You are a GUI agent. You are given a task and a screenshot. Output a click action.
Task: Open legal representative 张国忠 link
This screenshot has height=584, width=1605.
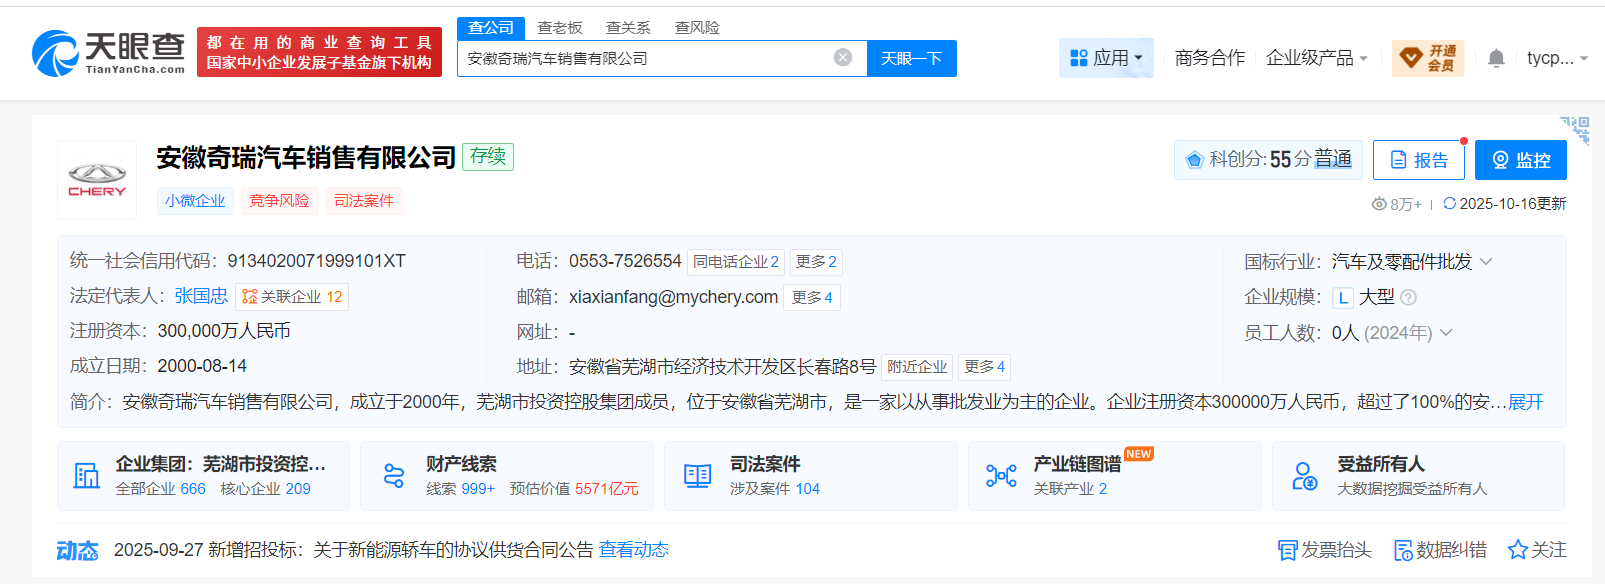point(201,296)
